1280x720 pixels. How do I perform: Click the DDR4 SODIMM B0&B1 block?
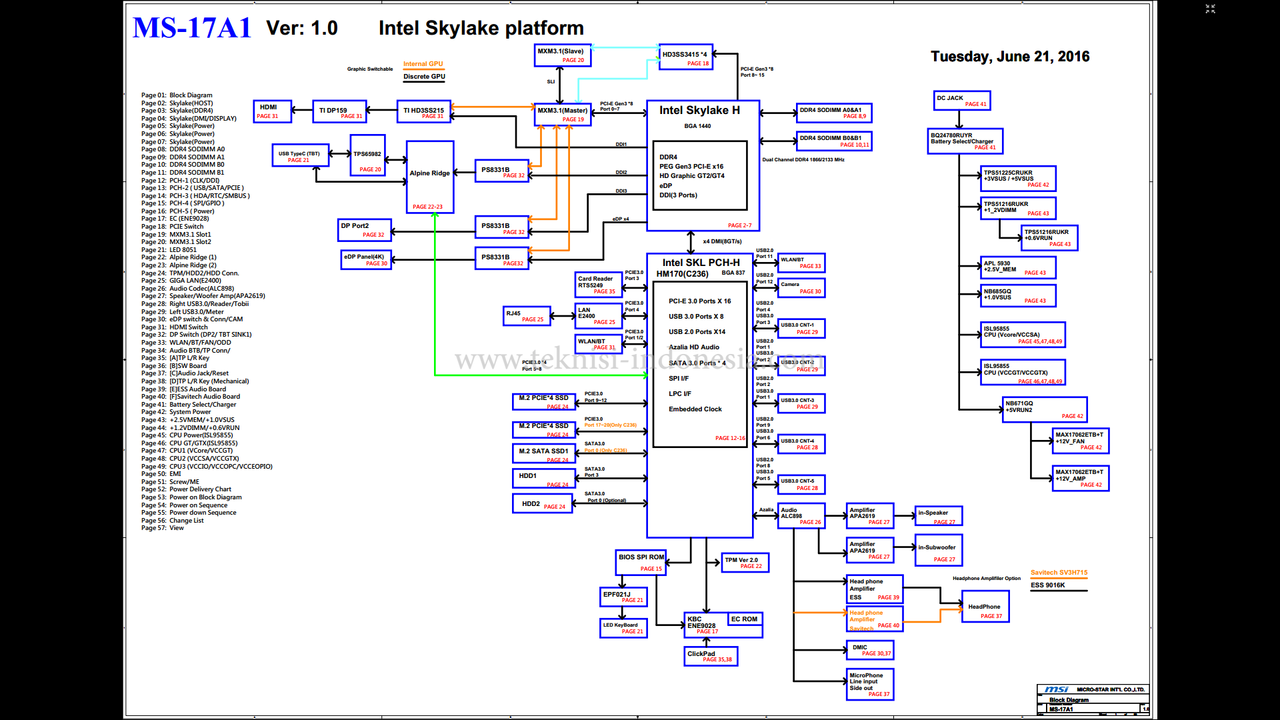835,140
